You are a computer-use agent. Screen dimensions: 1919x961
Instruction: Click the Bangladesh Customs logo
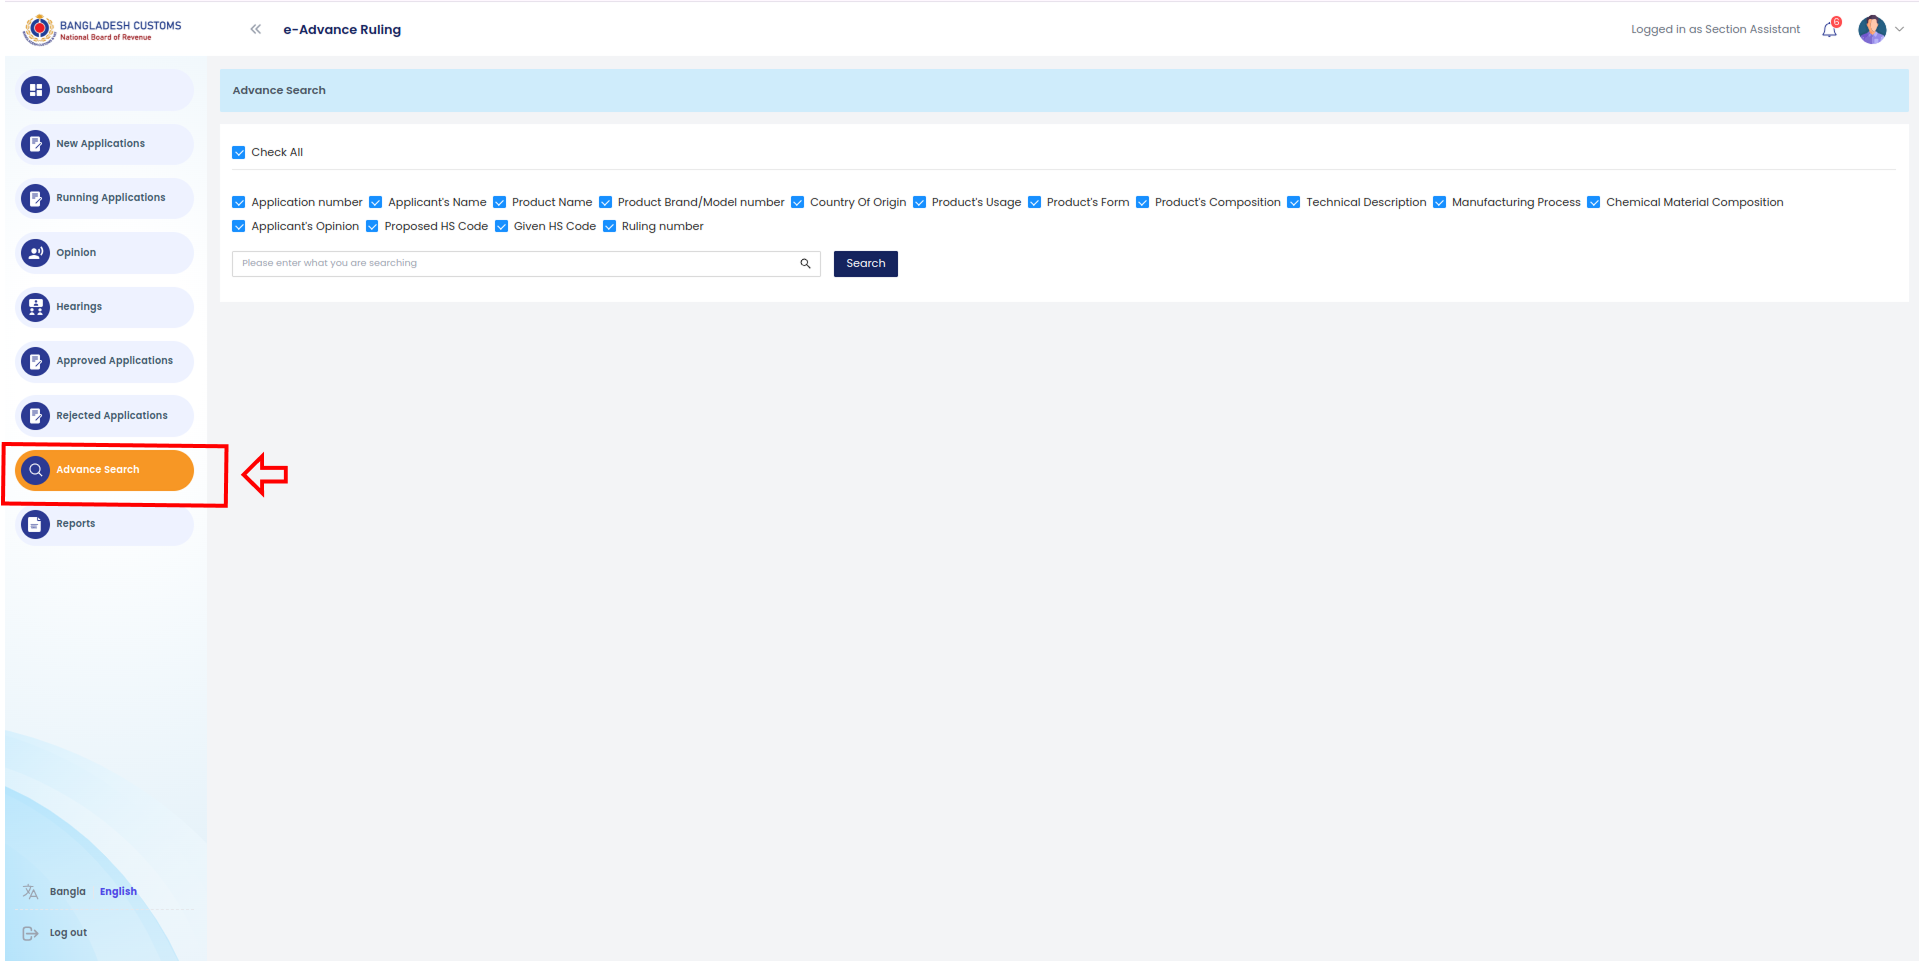pyautogui.click(x=102, y=30)
